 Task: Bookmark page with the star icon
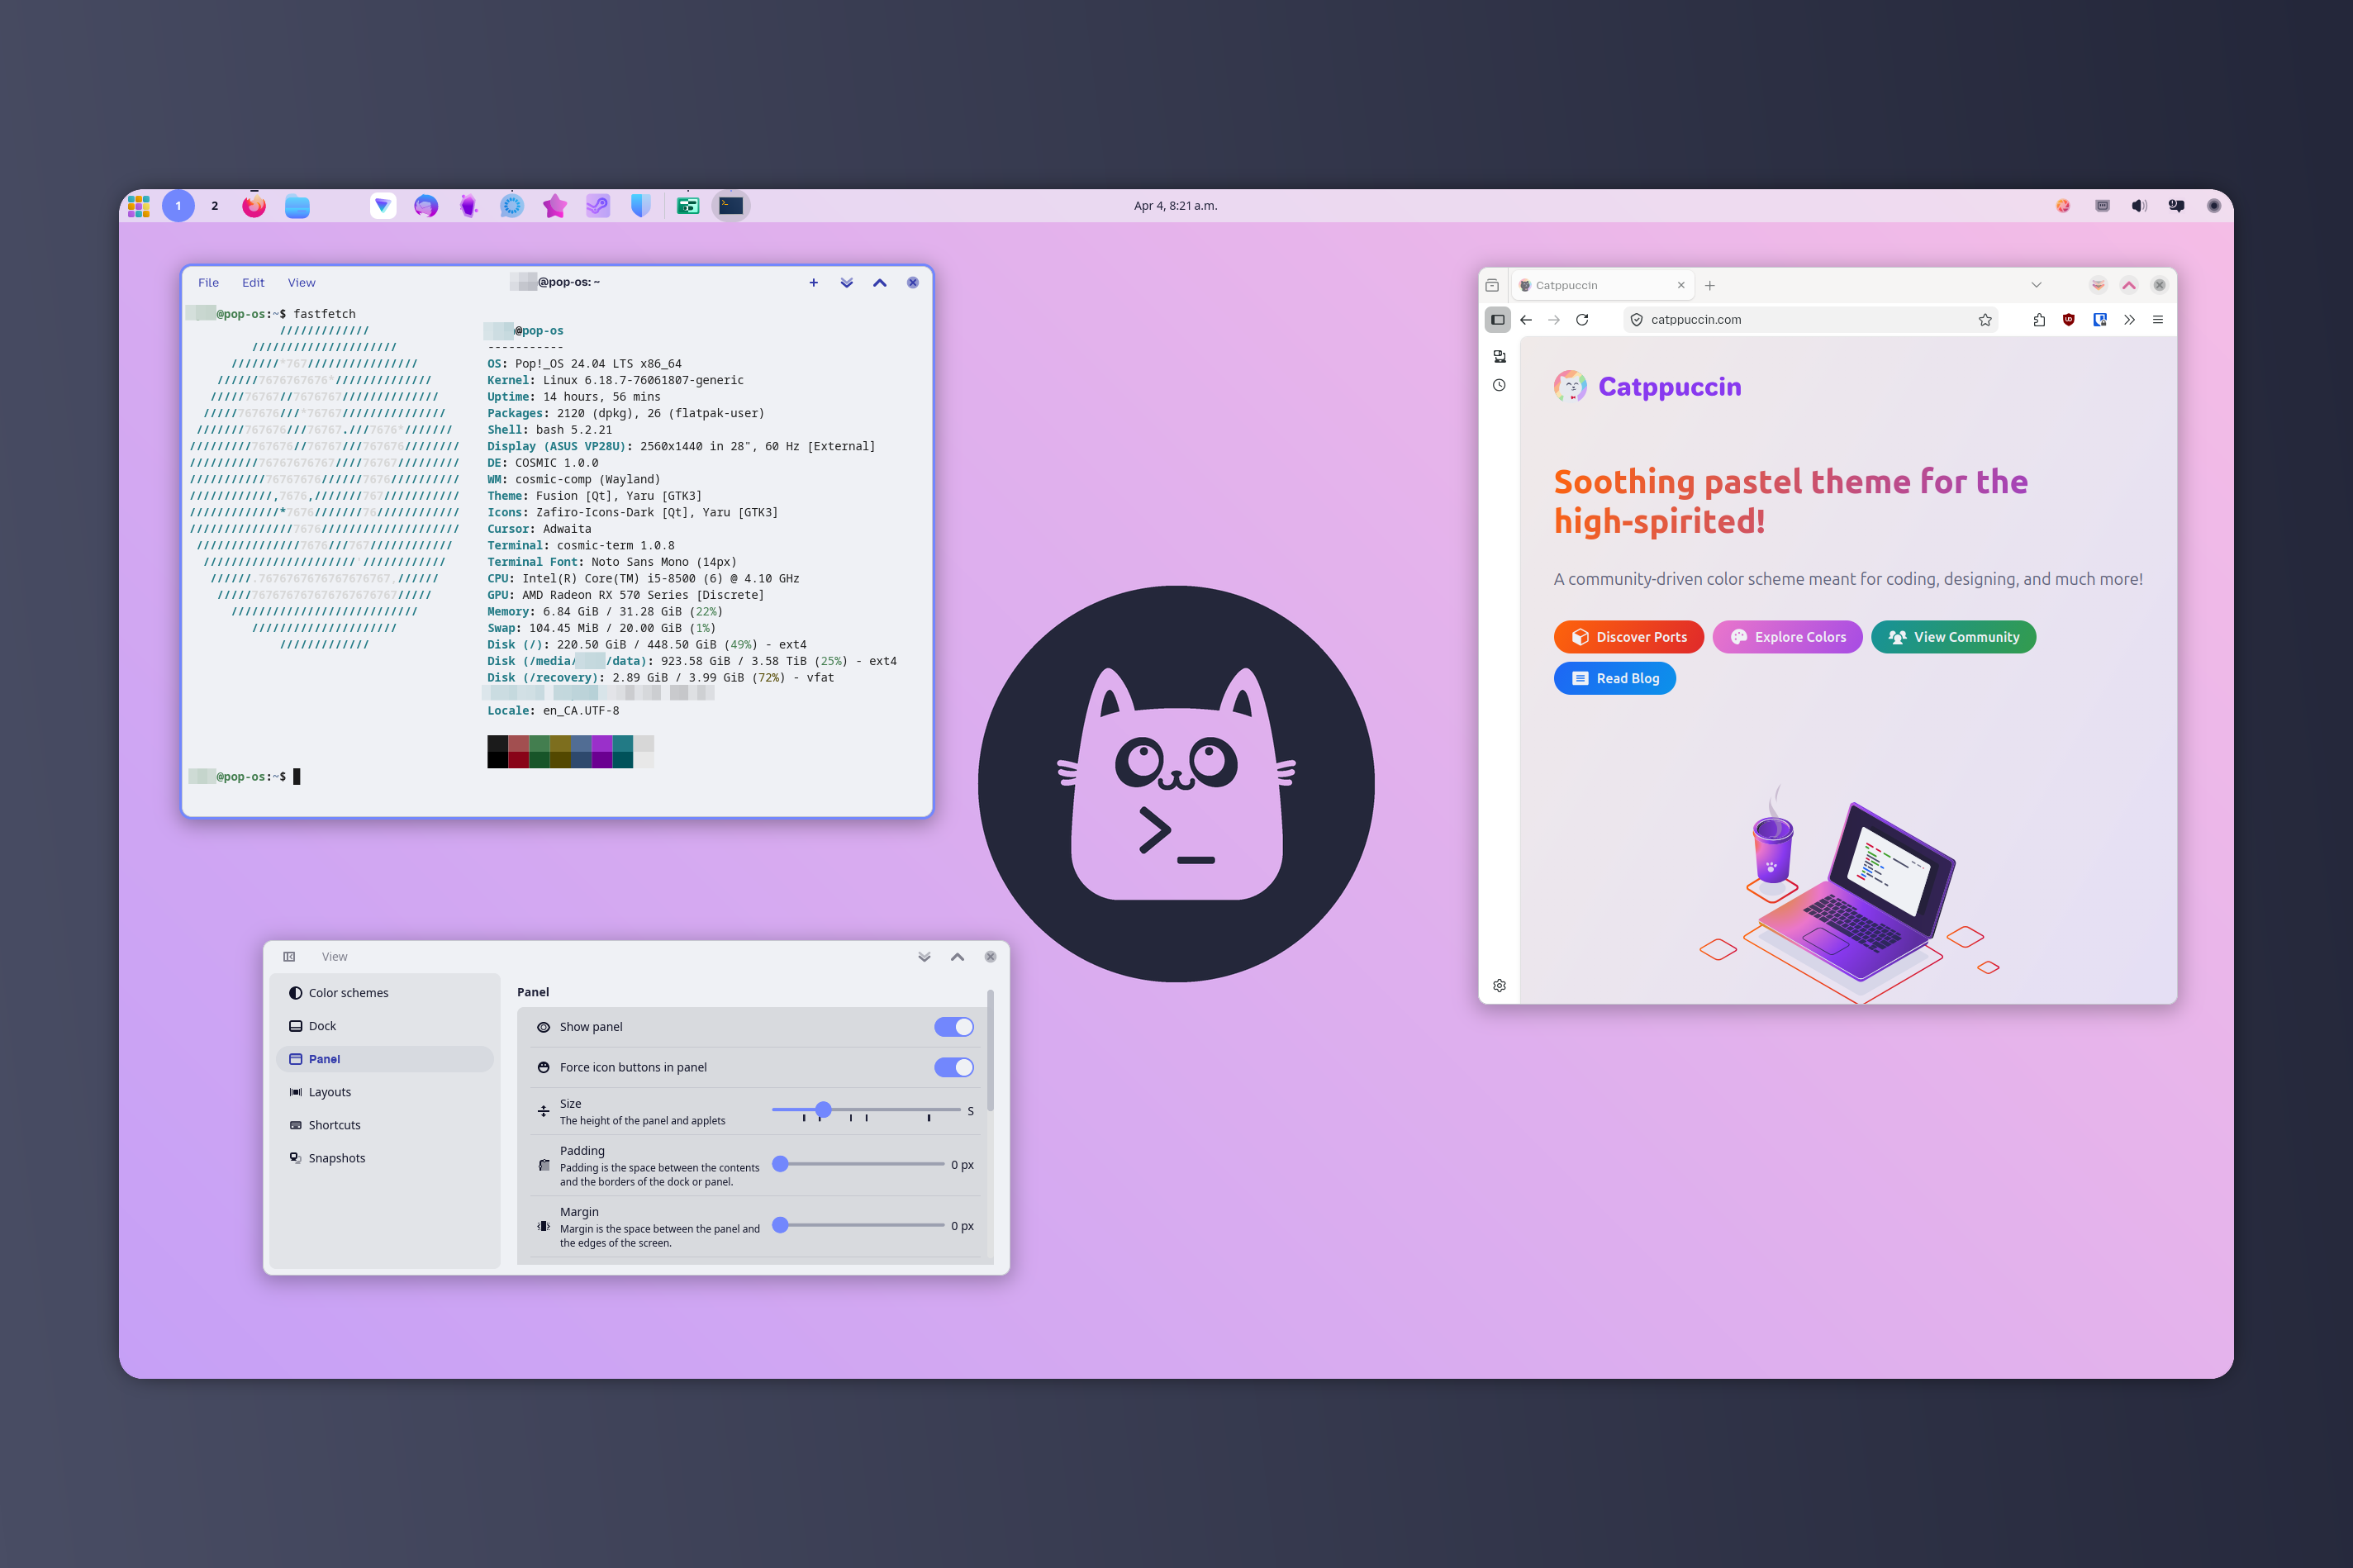click(x=1985, y=320)
